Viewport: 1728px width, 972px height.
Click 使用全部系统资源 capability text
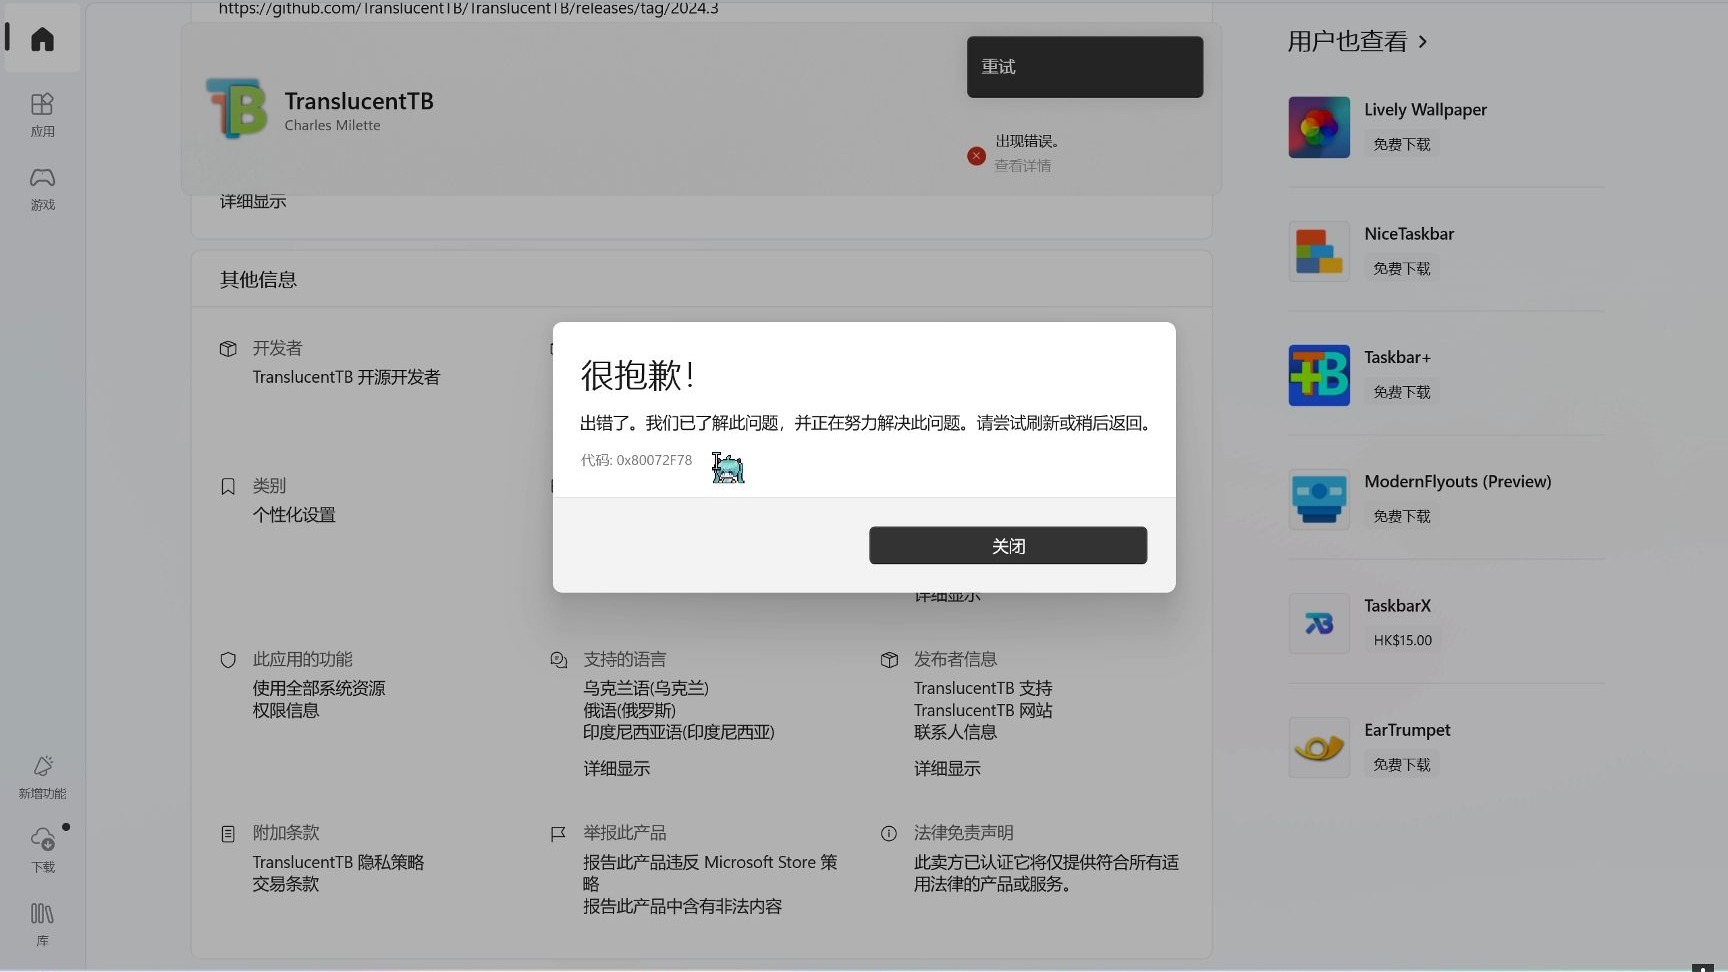click(x=318, y=688)
